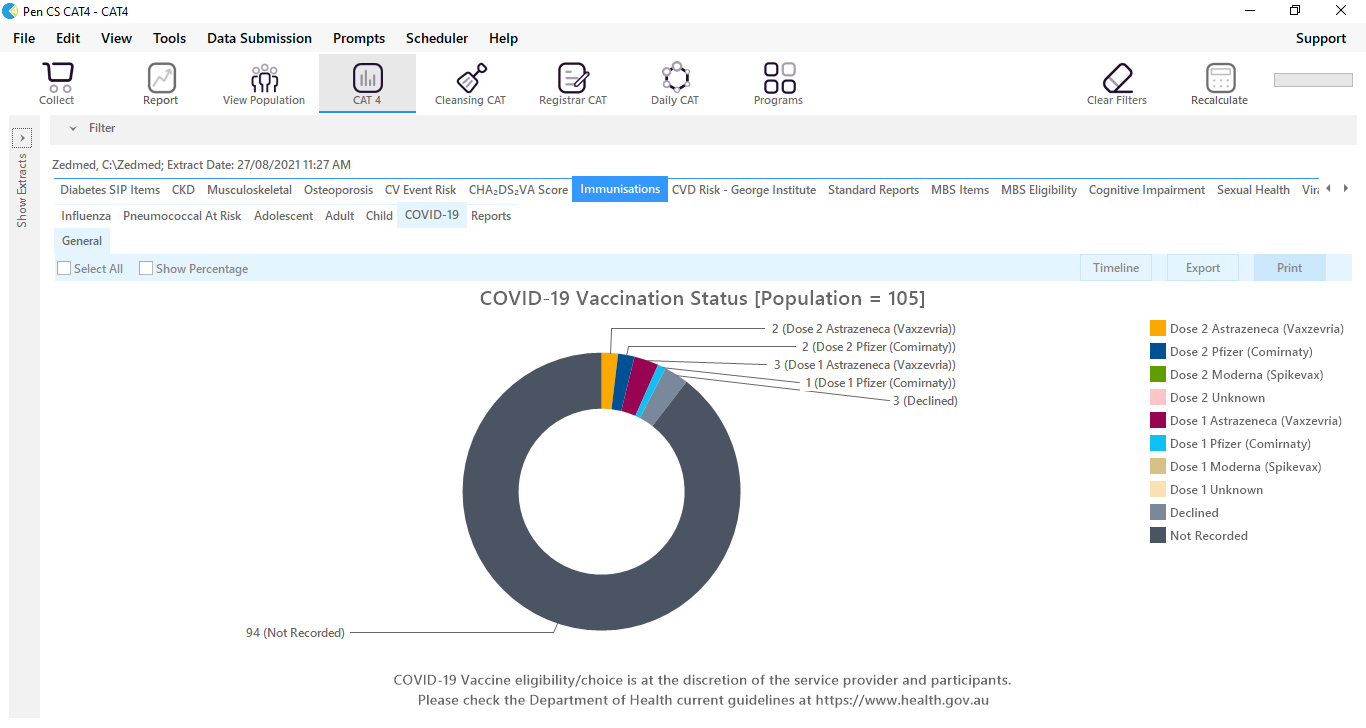Image resolution: width=1366 pixels, height=728 pixels.
Task: Open the Adolescent sub-tab
Action: 283,216
